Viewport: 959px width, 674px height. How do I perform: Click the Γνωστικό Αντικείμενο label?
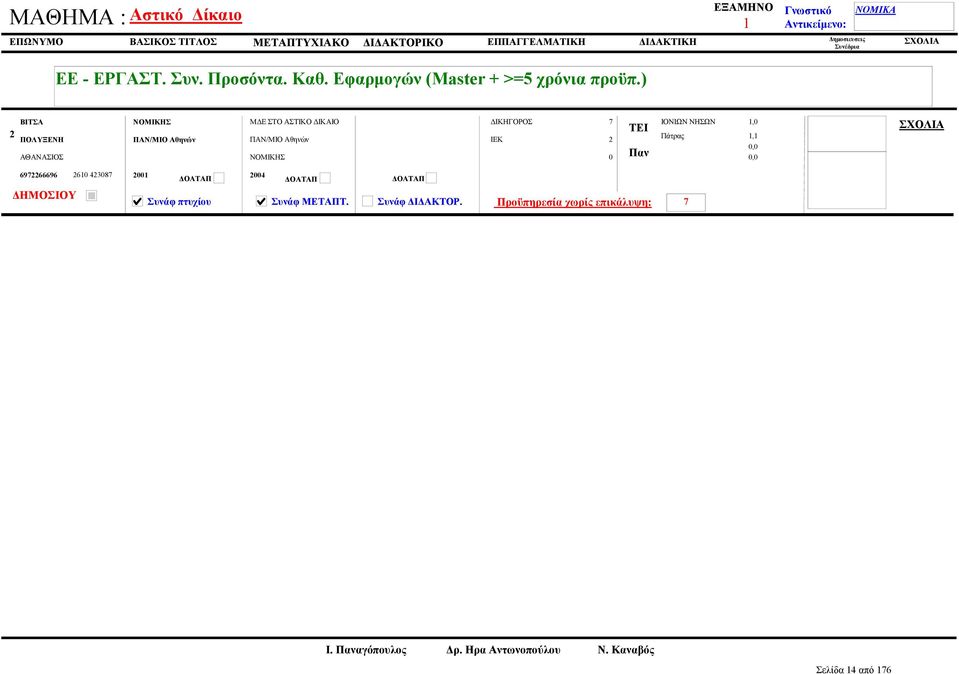pos(815,17)
